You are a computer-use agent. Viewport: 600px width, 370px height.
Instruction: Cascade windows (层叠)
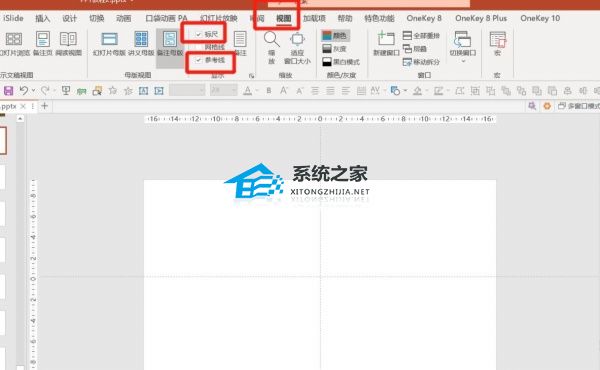pyautogui.click(x=415, y=49)
